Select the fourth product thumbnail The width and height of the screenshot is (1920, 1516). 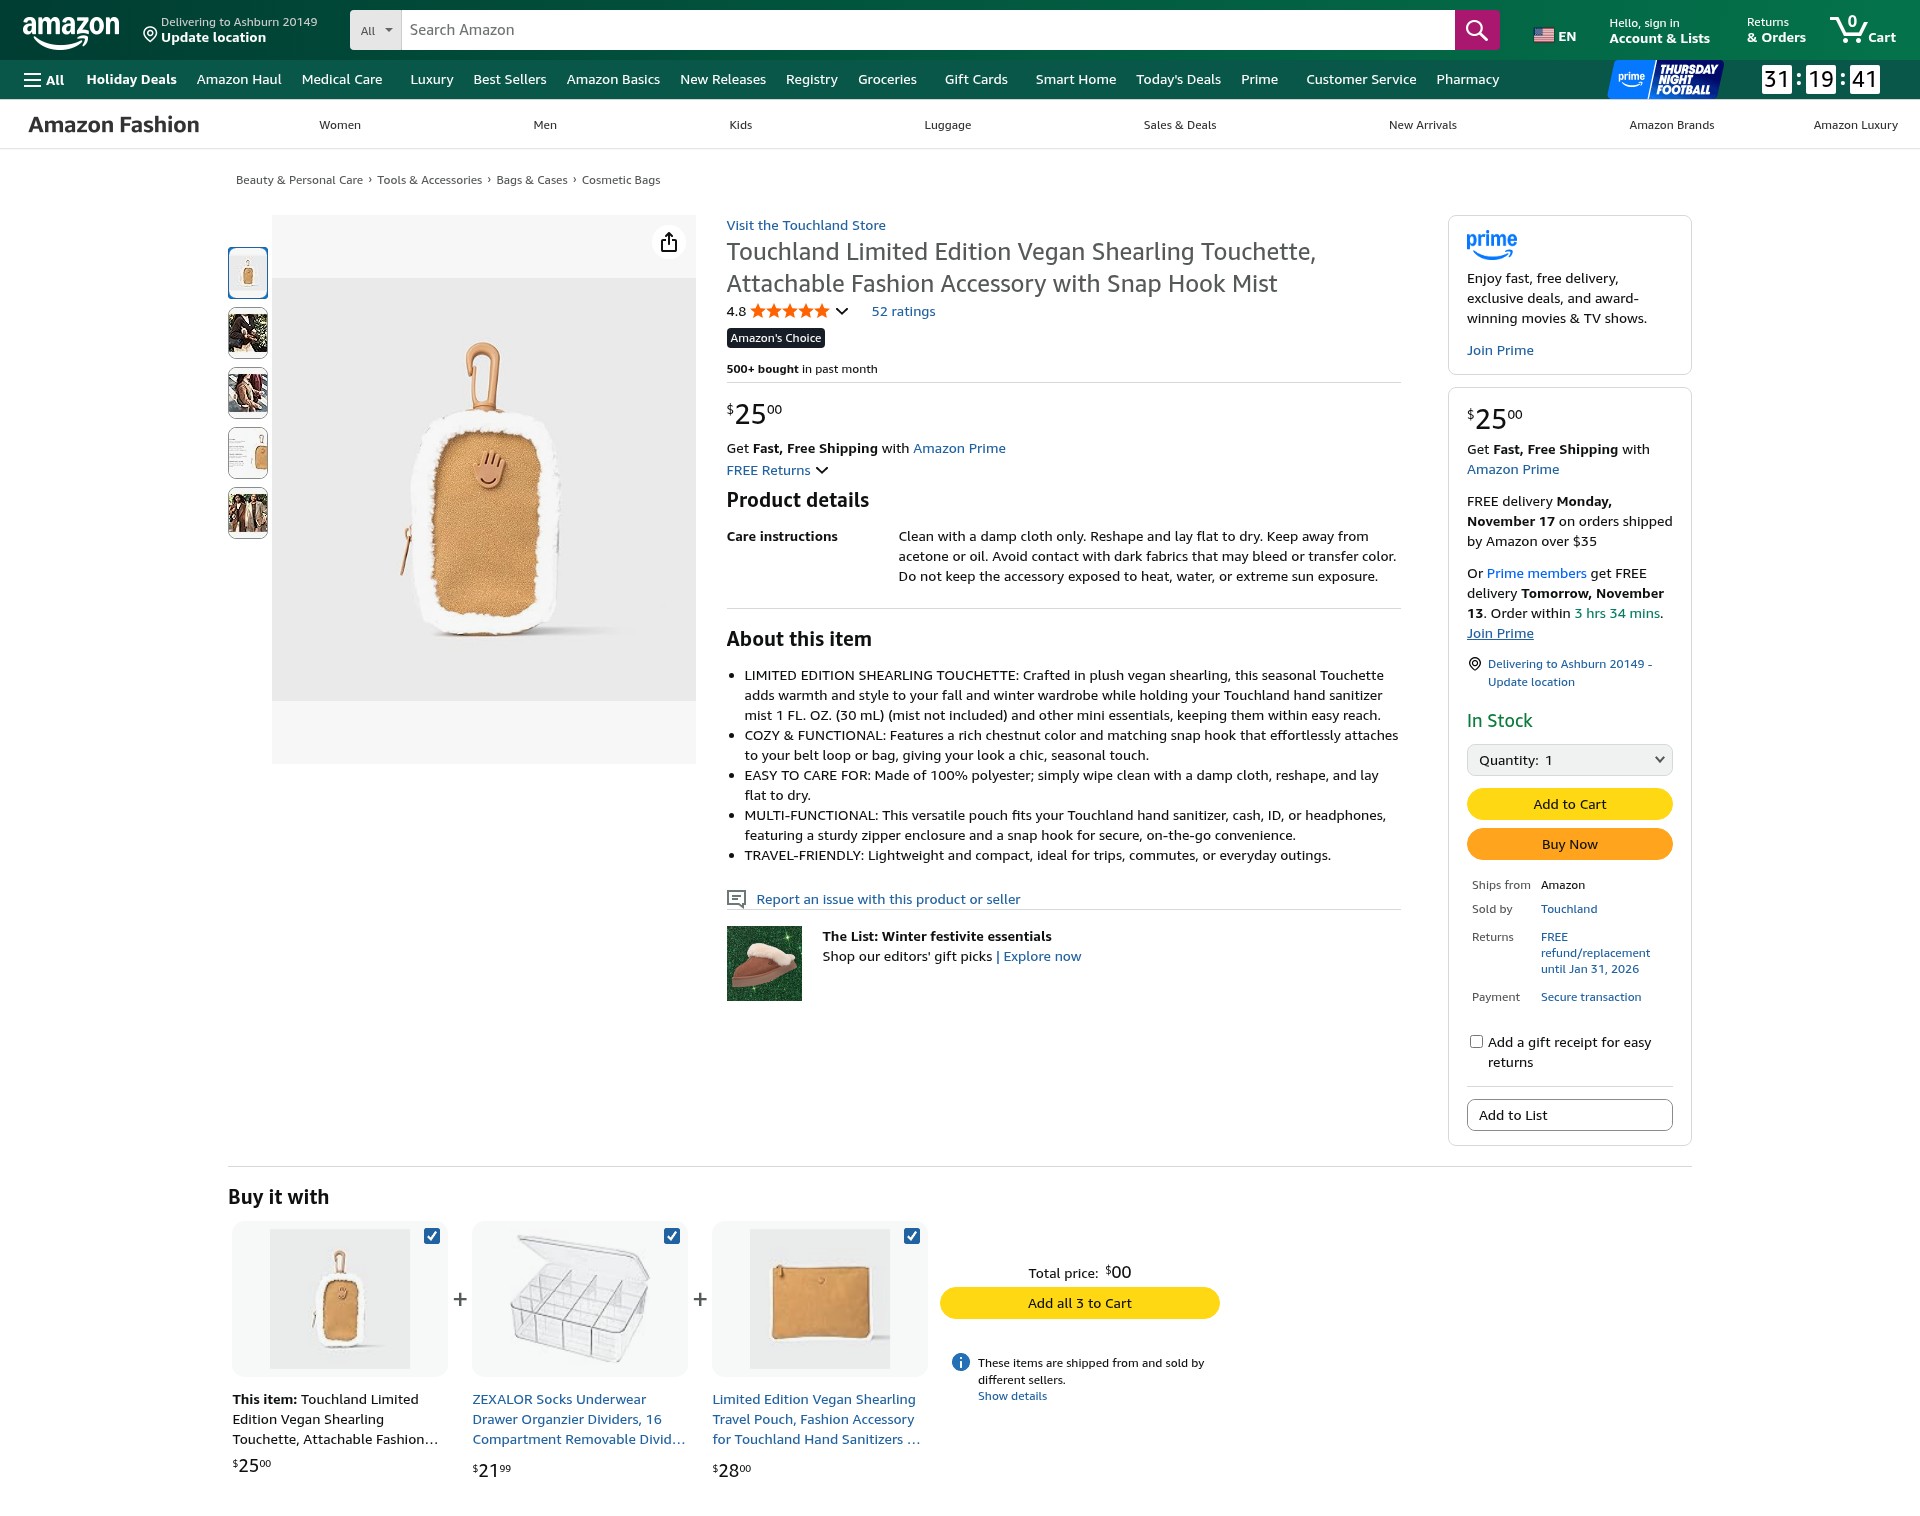(x=248, y=453)
